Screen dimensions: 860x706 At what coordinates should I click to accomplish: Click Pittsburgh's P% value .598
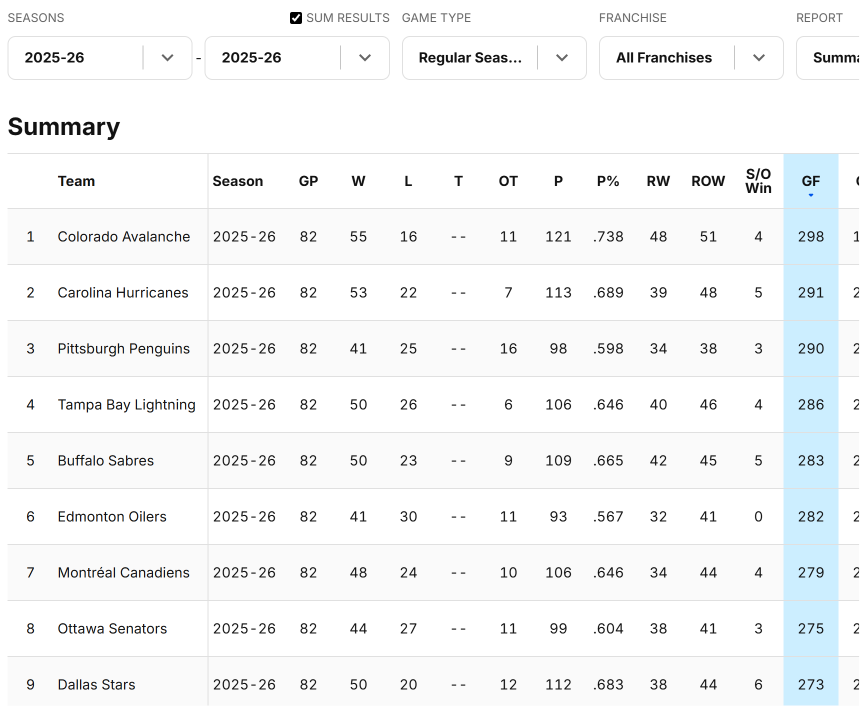pyautogui.click(x=608, y=348)
